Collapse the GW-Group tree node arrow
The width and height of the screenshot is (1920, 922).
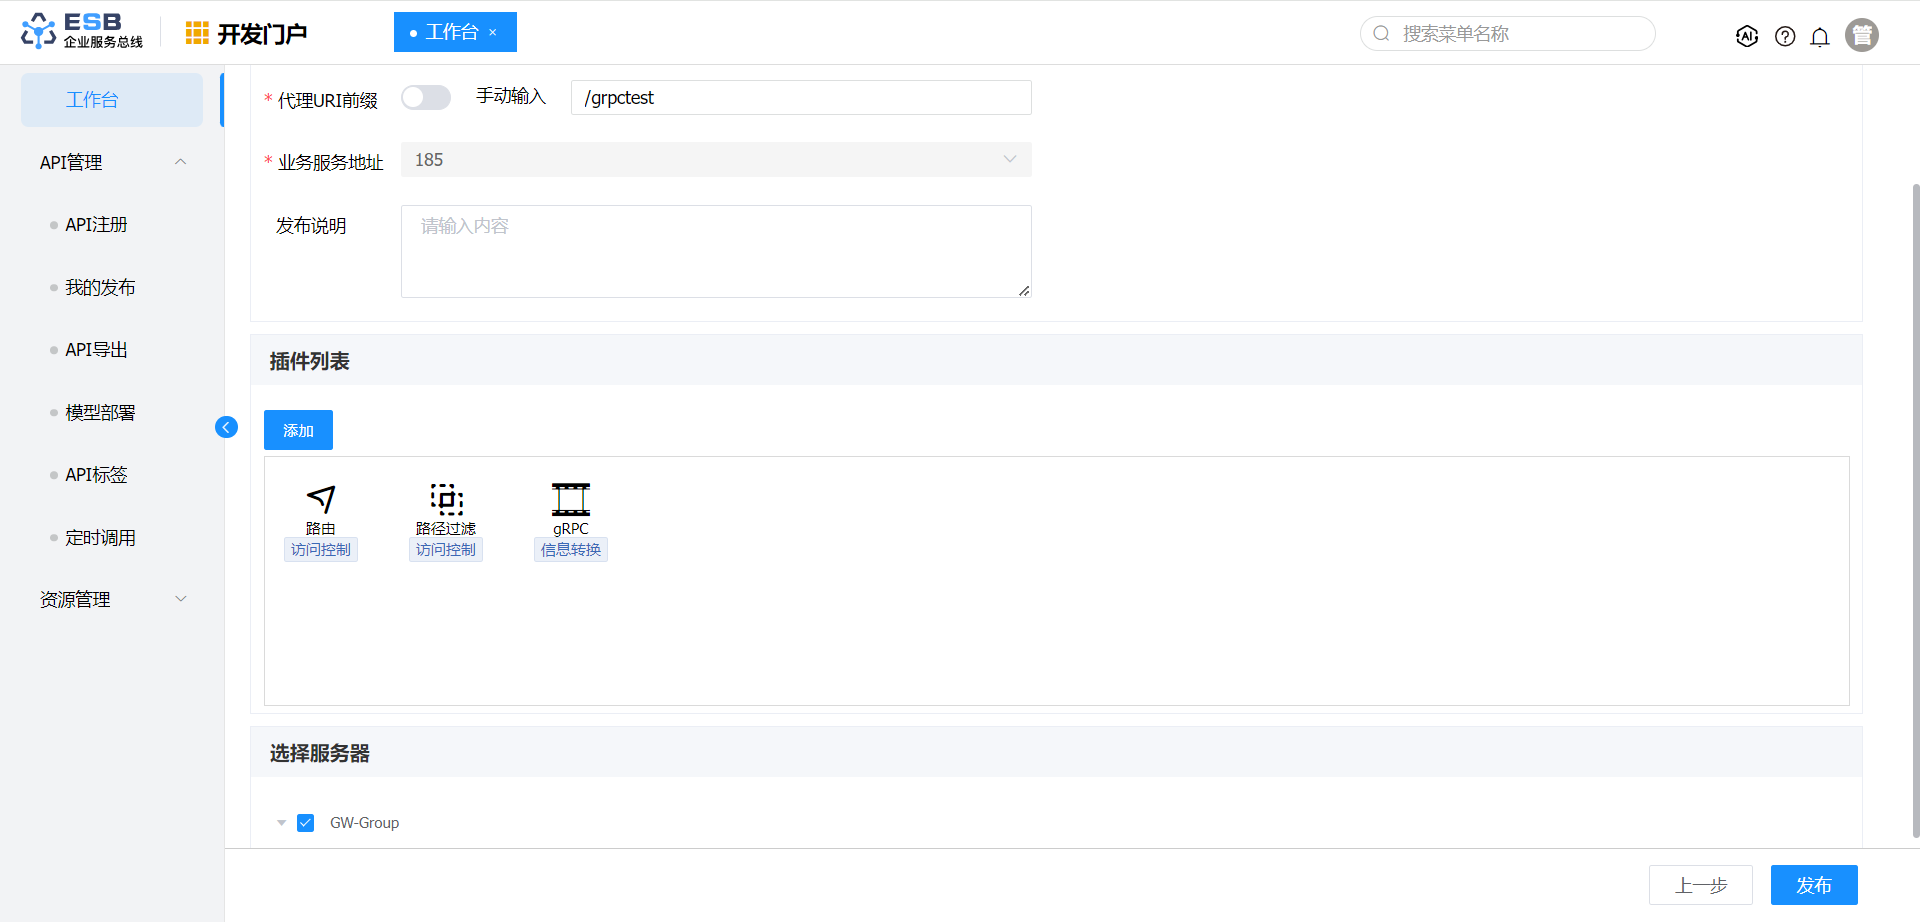click(282, 823)
